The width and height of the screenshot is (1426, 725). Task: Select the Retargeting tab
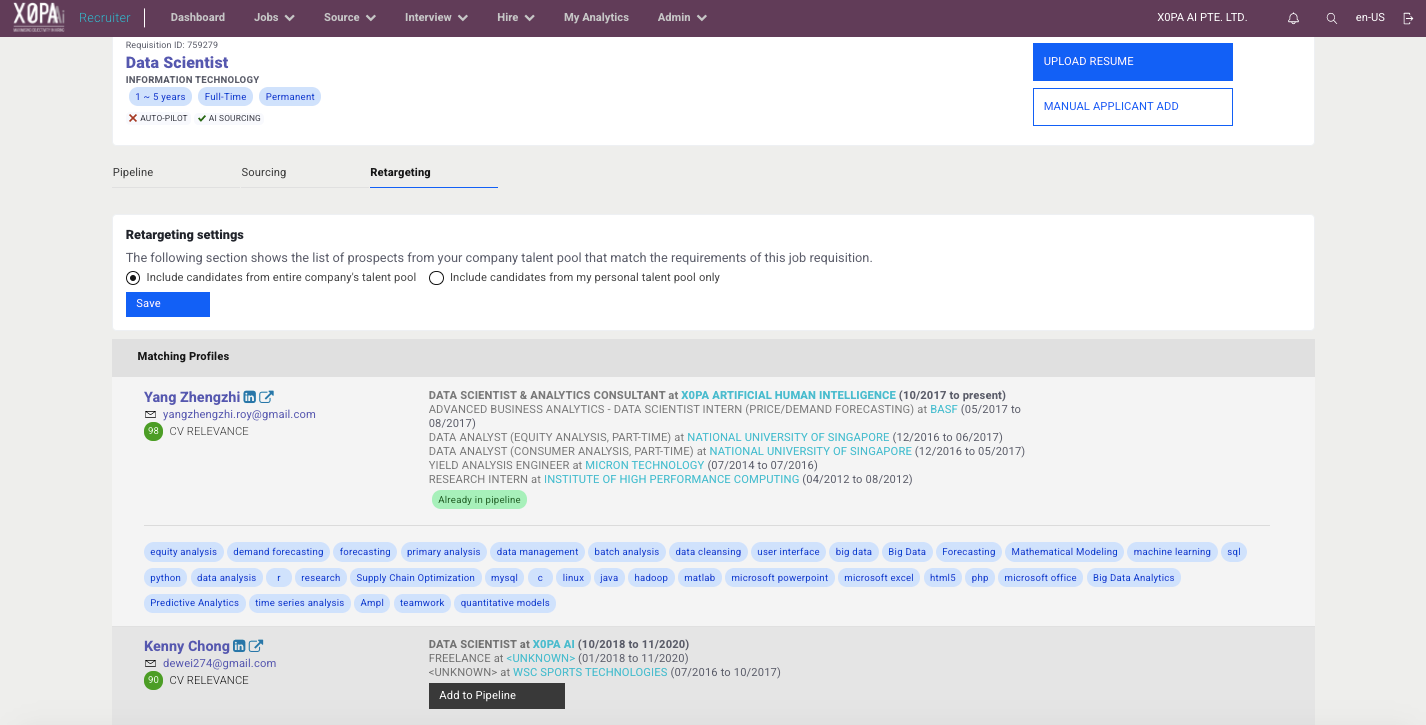click(400, 173)
